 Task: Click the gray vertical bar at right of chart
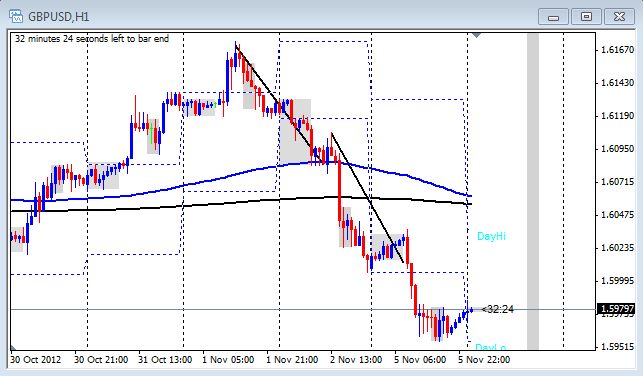[x=533, y=191]
